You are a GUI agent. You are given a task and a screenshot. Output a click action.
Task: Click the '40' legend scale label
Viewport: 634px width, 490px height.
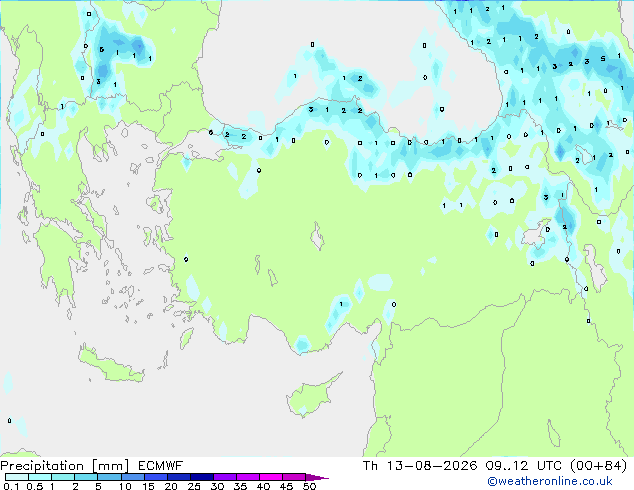(264, 486)
